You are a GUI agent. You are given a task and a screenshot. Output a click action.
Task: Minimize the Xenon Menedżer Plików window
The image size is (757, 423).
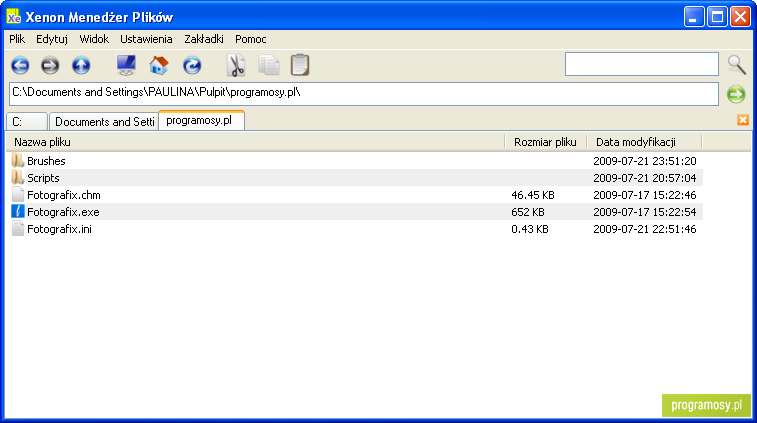694,17
